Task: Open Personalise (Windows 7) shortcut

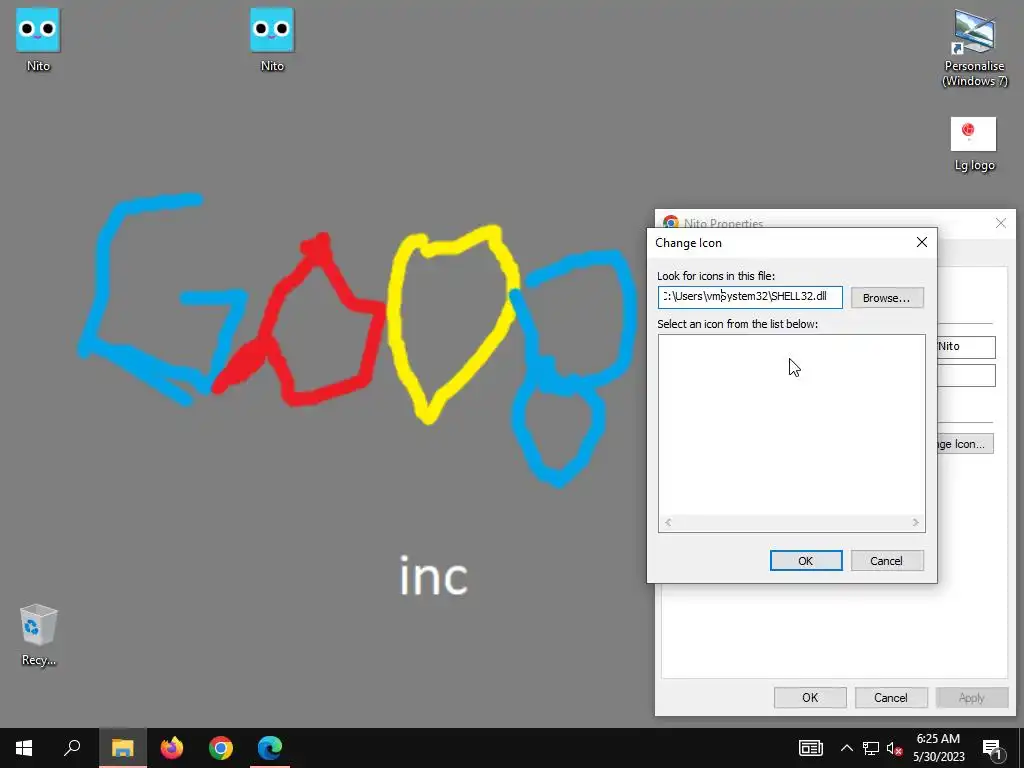Action: pos(974,47)
